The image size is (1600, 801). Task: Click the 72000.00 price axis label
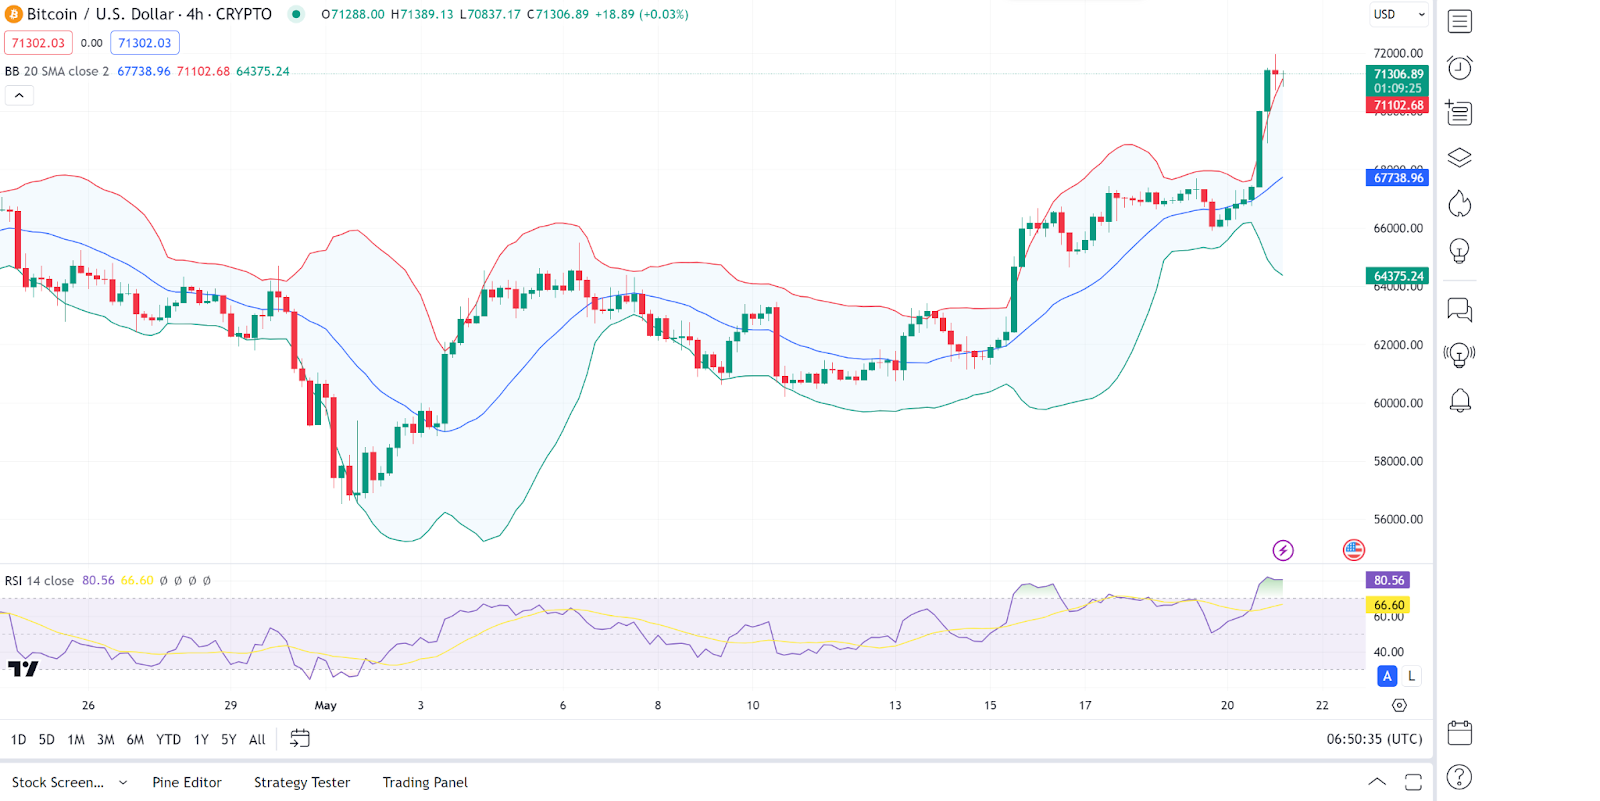tap(1398, 54)
